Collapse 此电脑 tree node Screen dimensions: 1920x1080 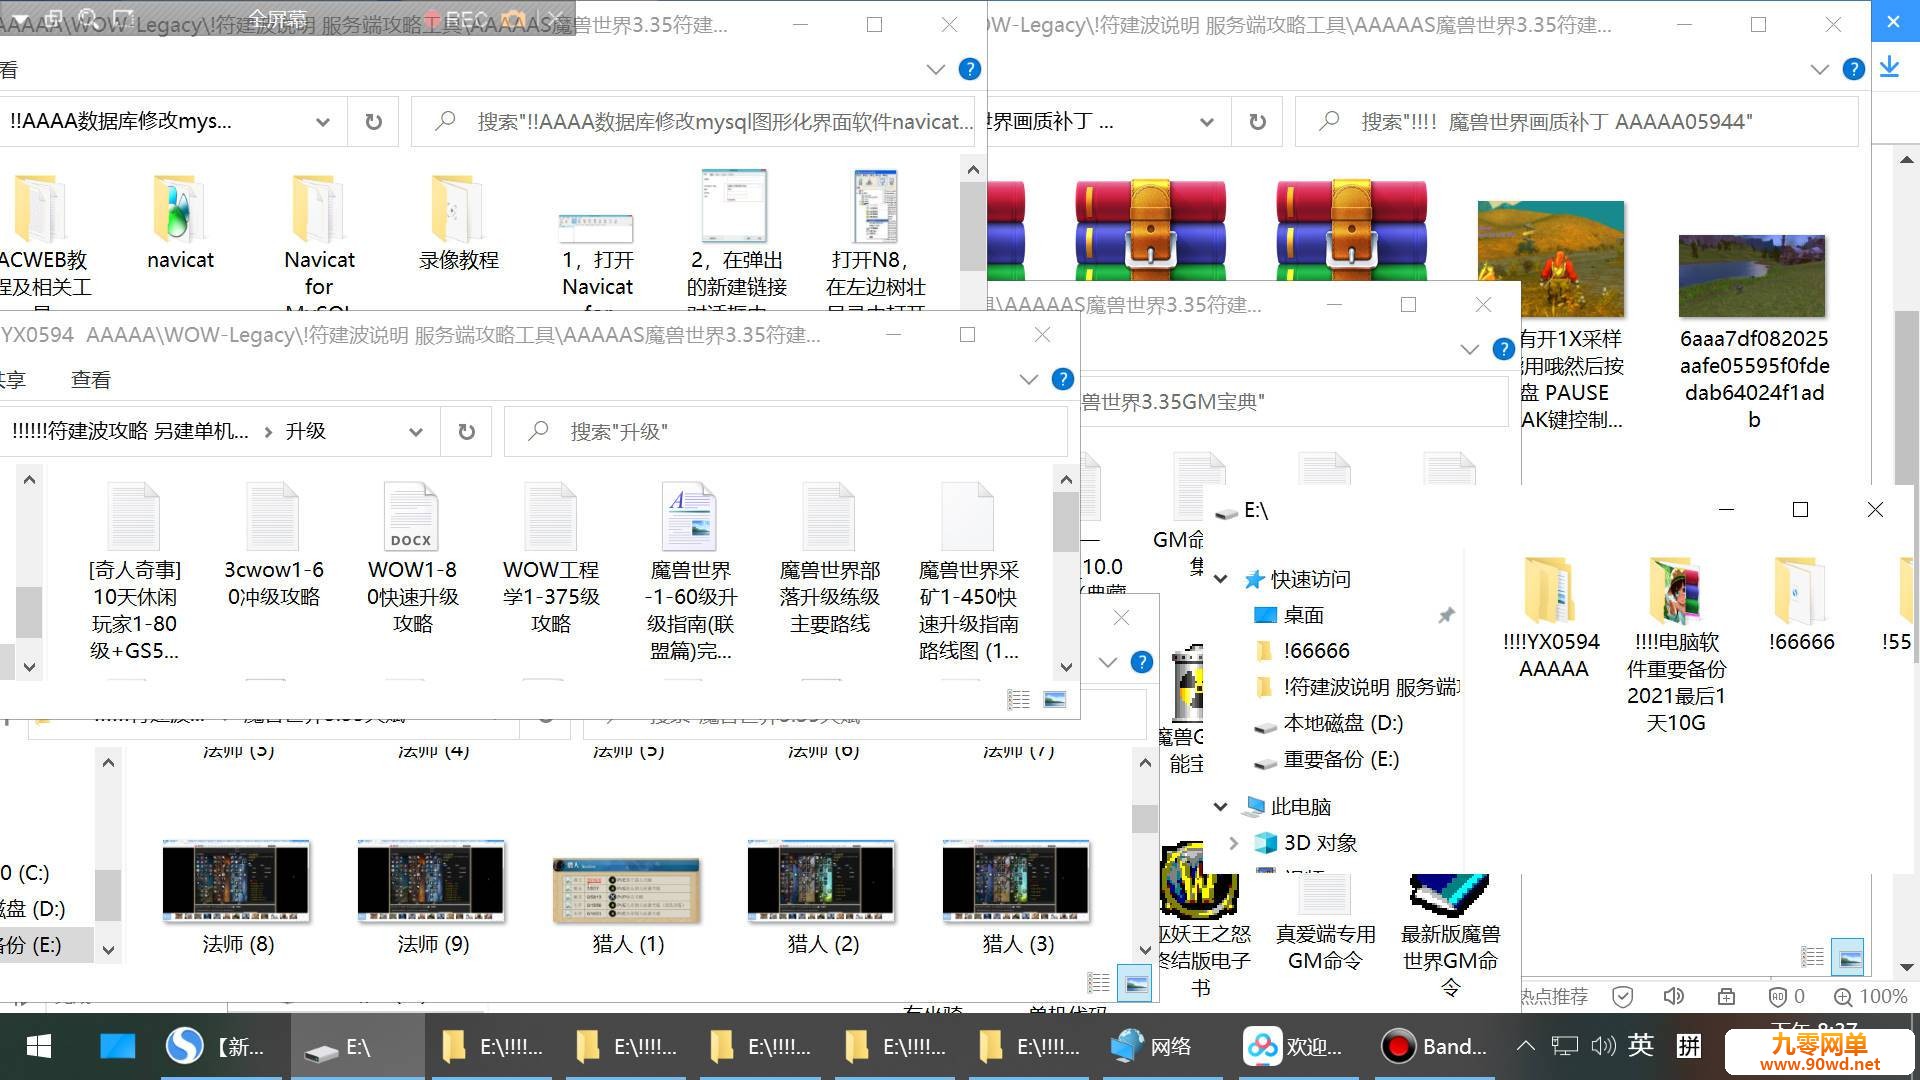click(1221, 806)
